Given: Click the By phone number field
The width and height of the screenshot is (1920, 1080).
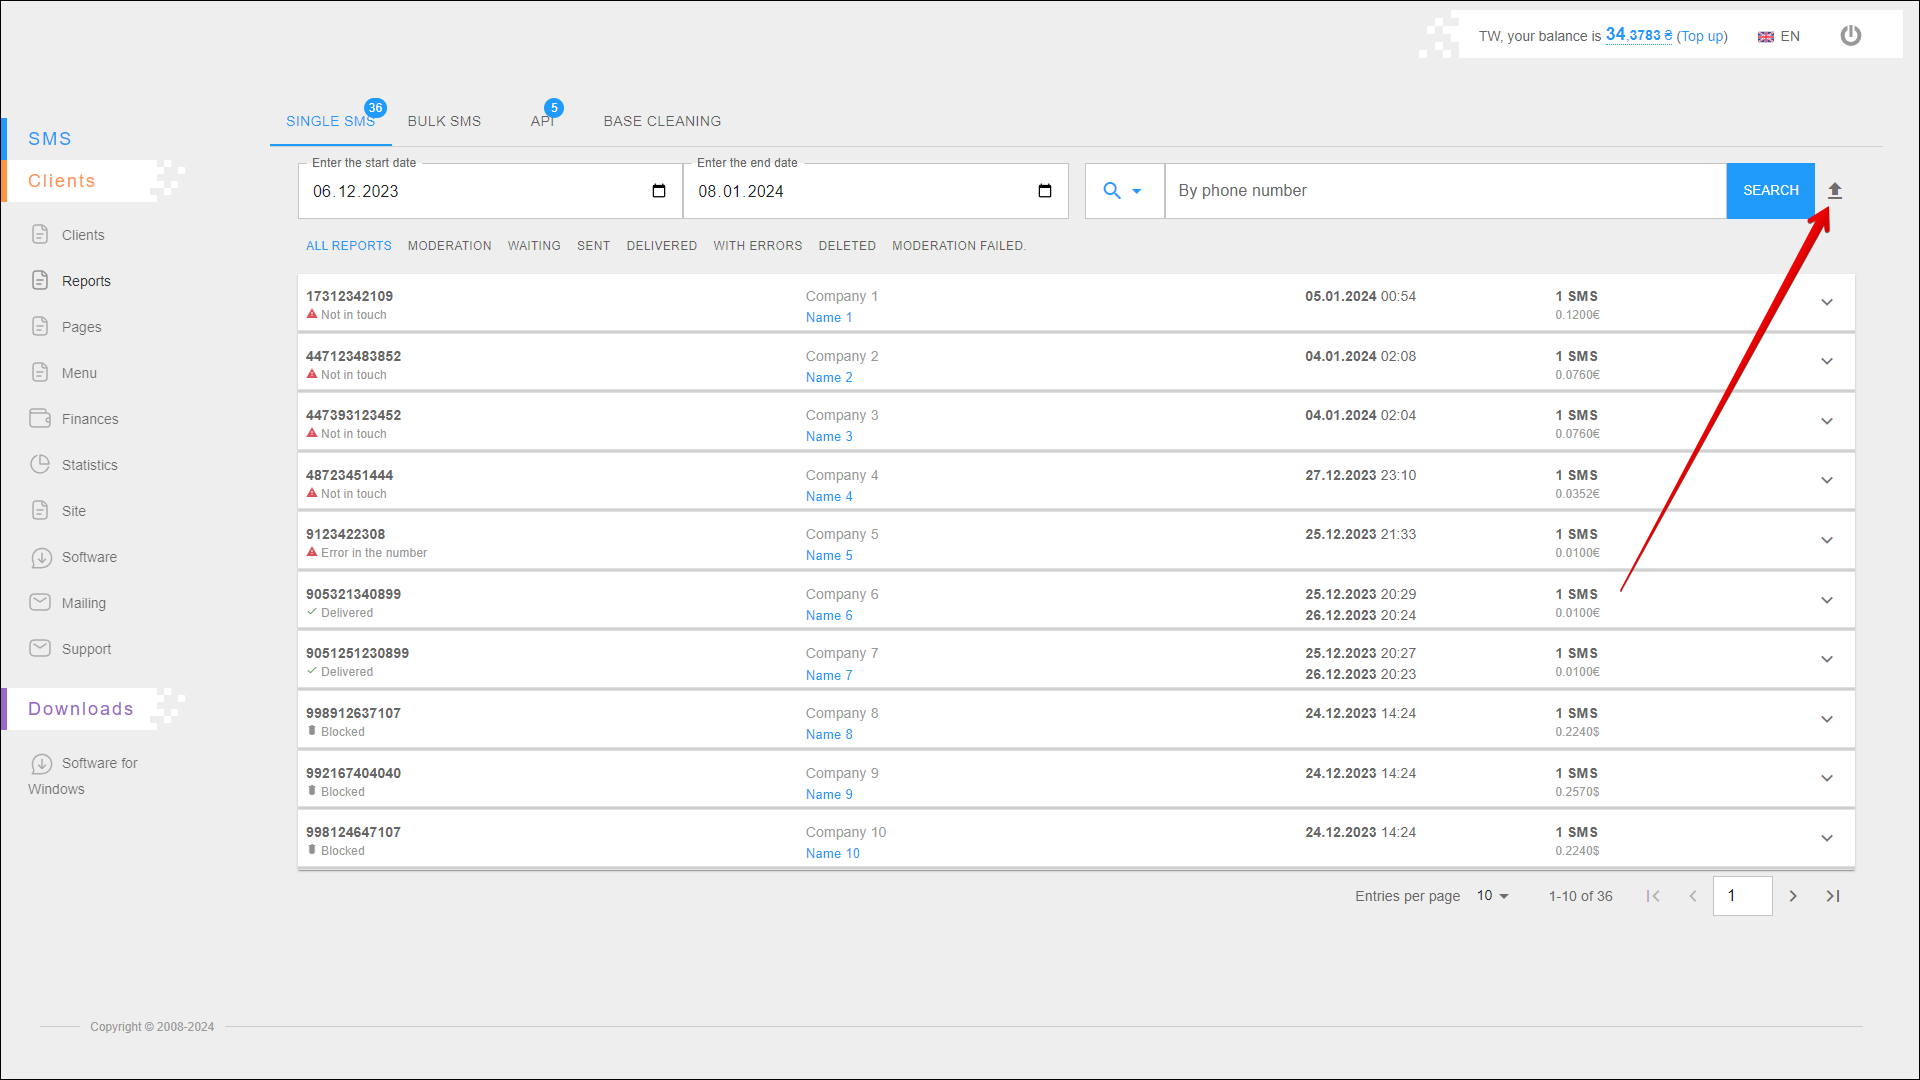Looking at the screenshot, I should (1444, 191).
